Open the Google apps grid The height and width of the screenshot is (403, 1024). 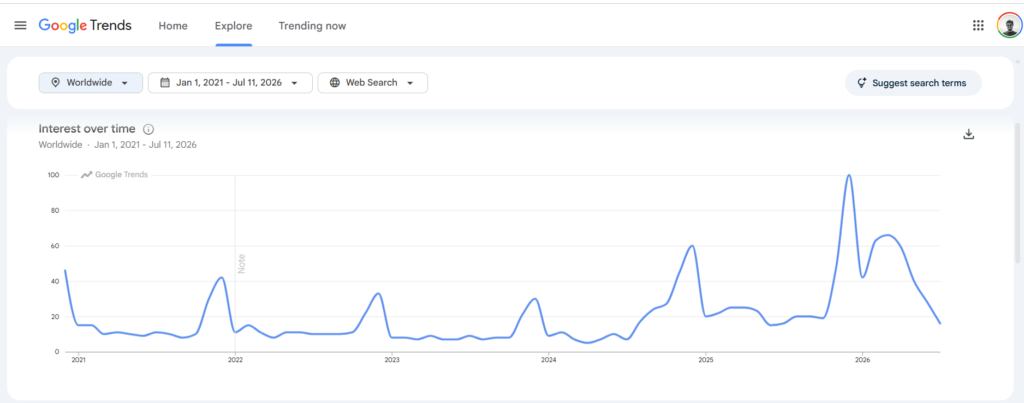pos(978,25)
